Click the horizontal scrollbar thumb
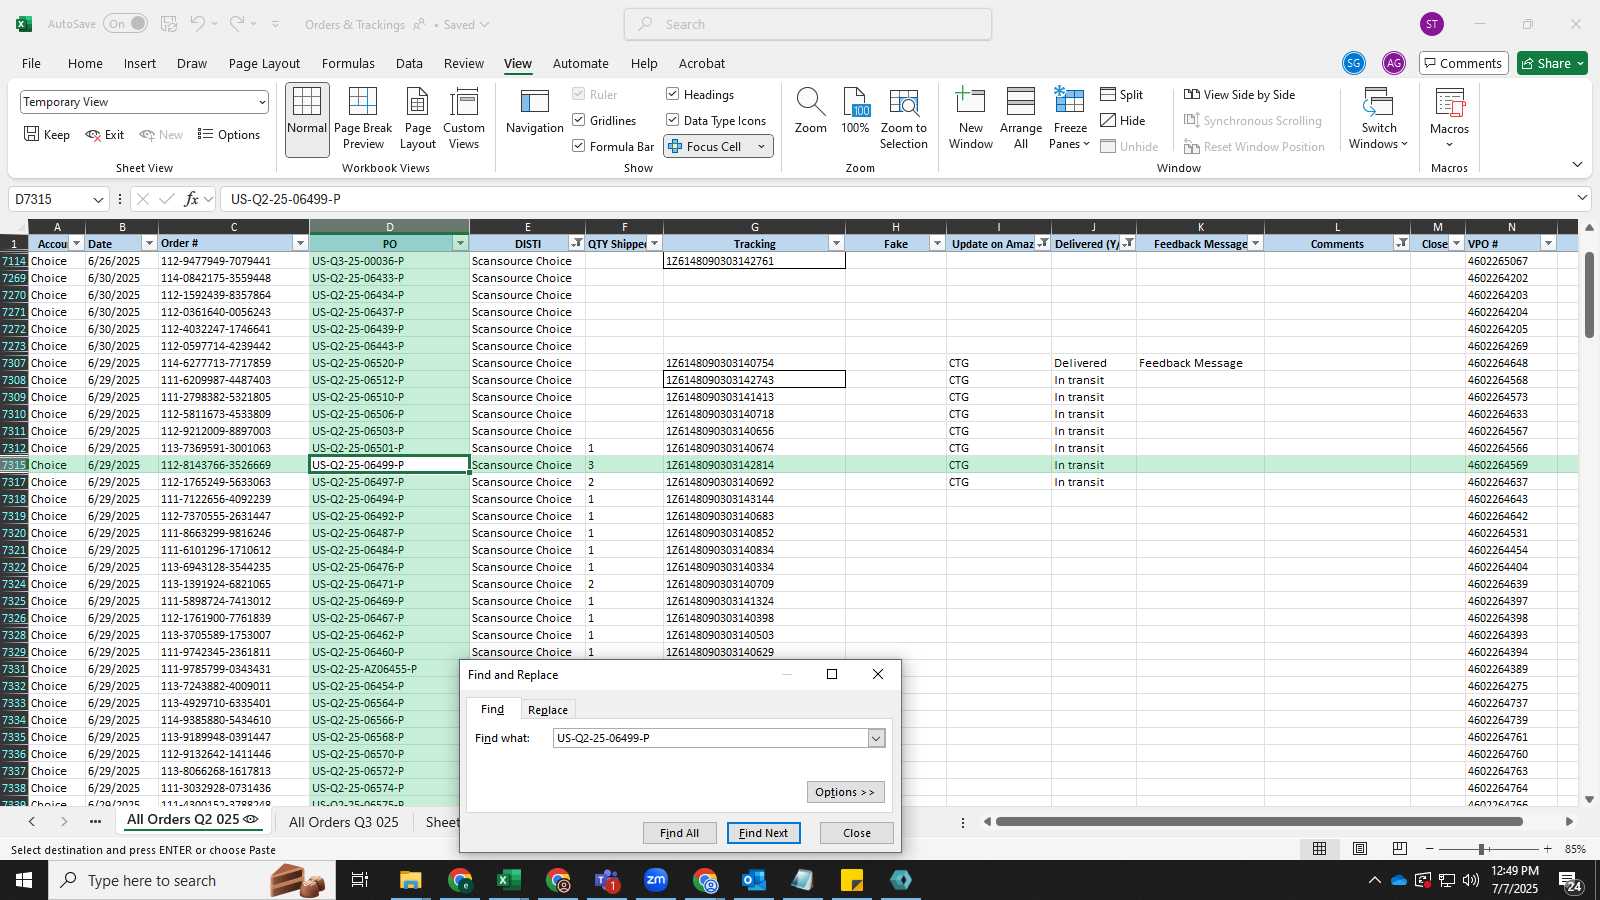This screenshot has height=900, width=1600. 1259,822
